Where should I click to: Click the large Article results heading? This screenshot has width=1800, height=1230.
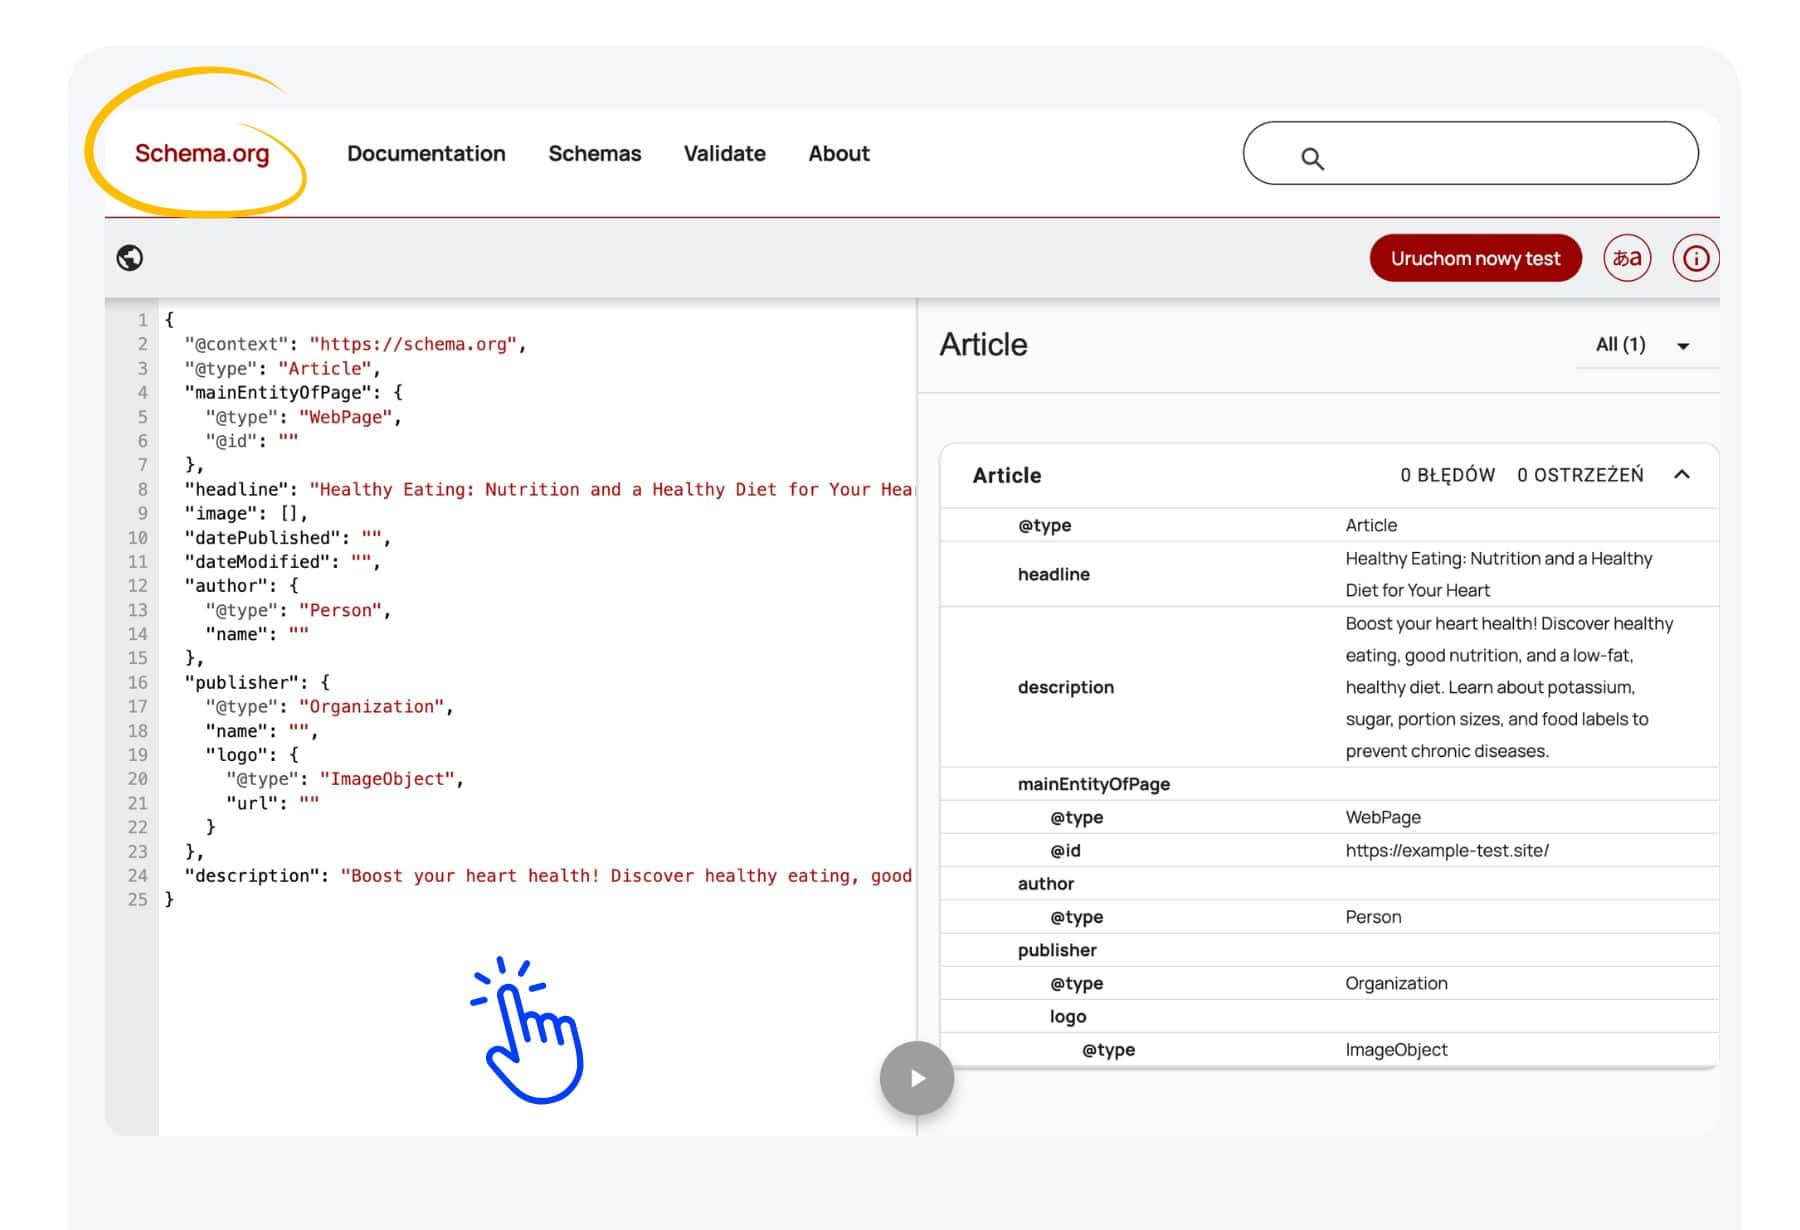pos(983,345)
